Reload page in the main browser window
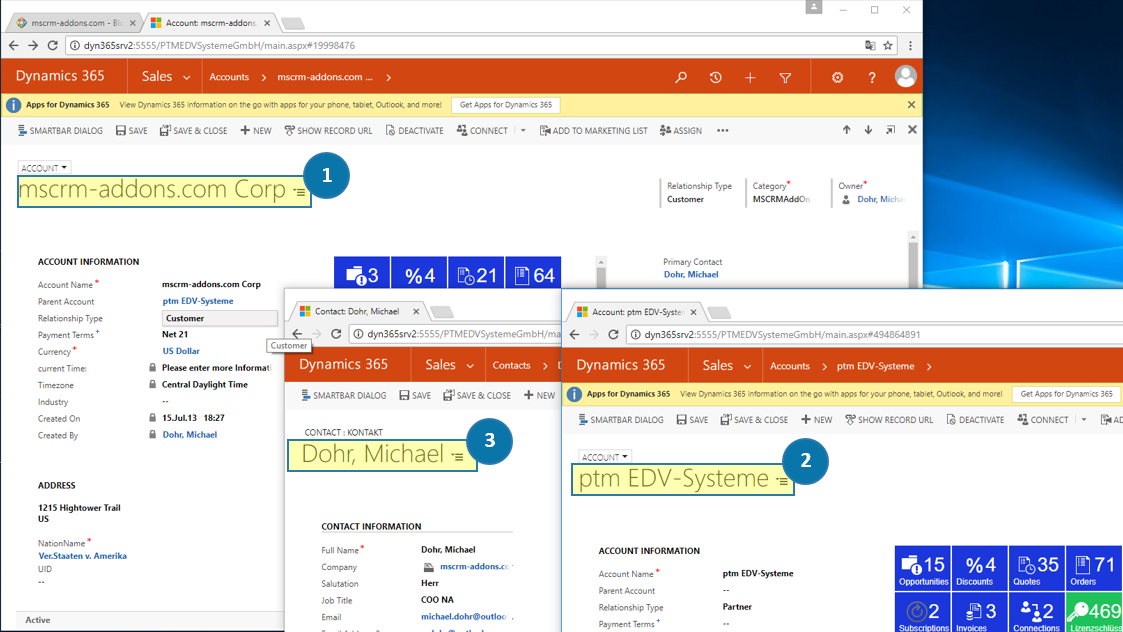Viewport: 1123px width, 632px height. pos(52,45)
